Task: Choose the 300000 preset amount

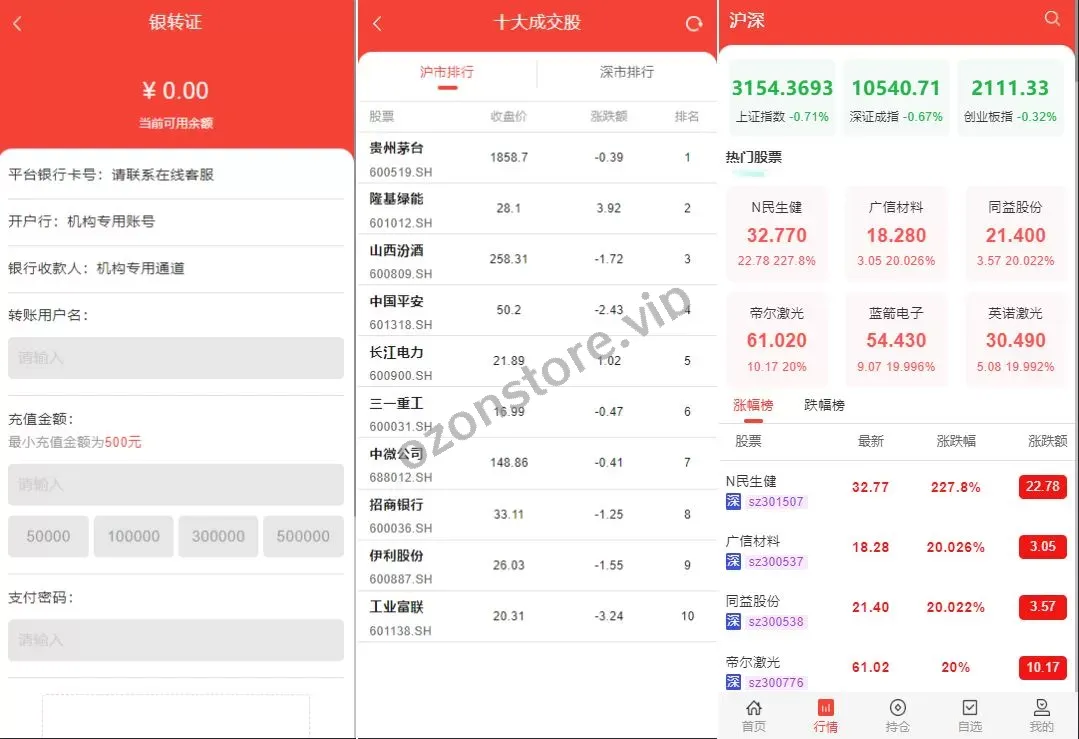Action: pos(218,536)
